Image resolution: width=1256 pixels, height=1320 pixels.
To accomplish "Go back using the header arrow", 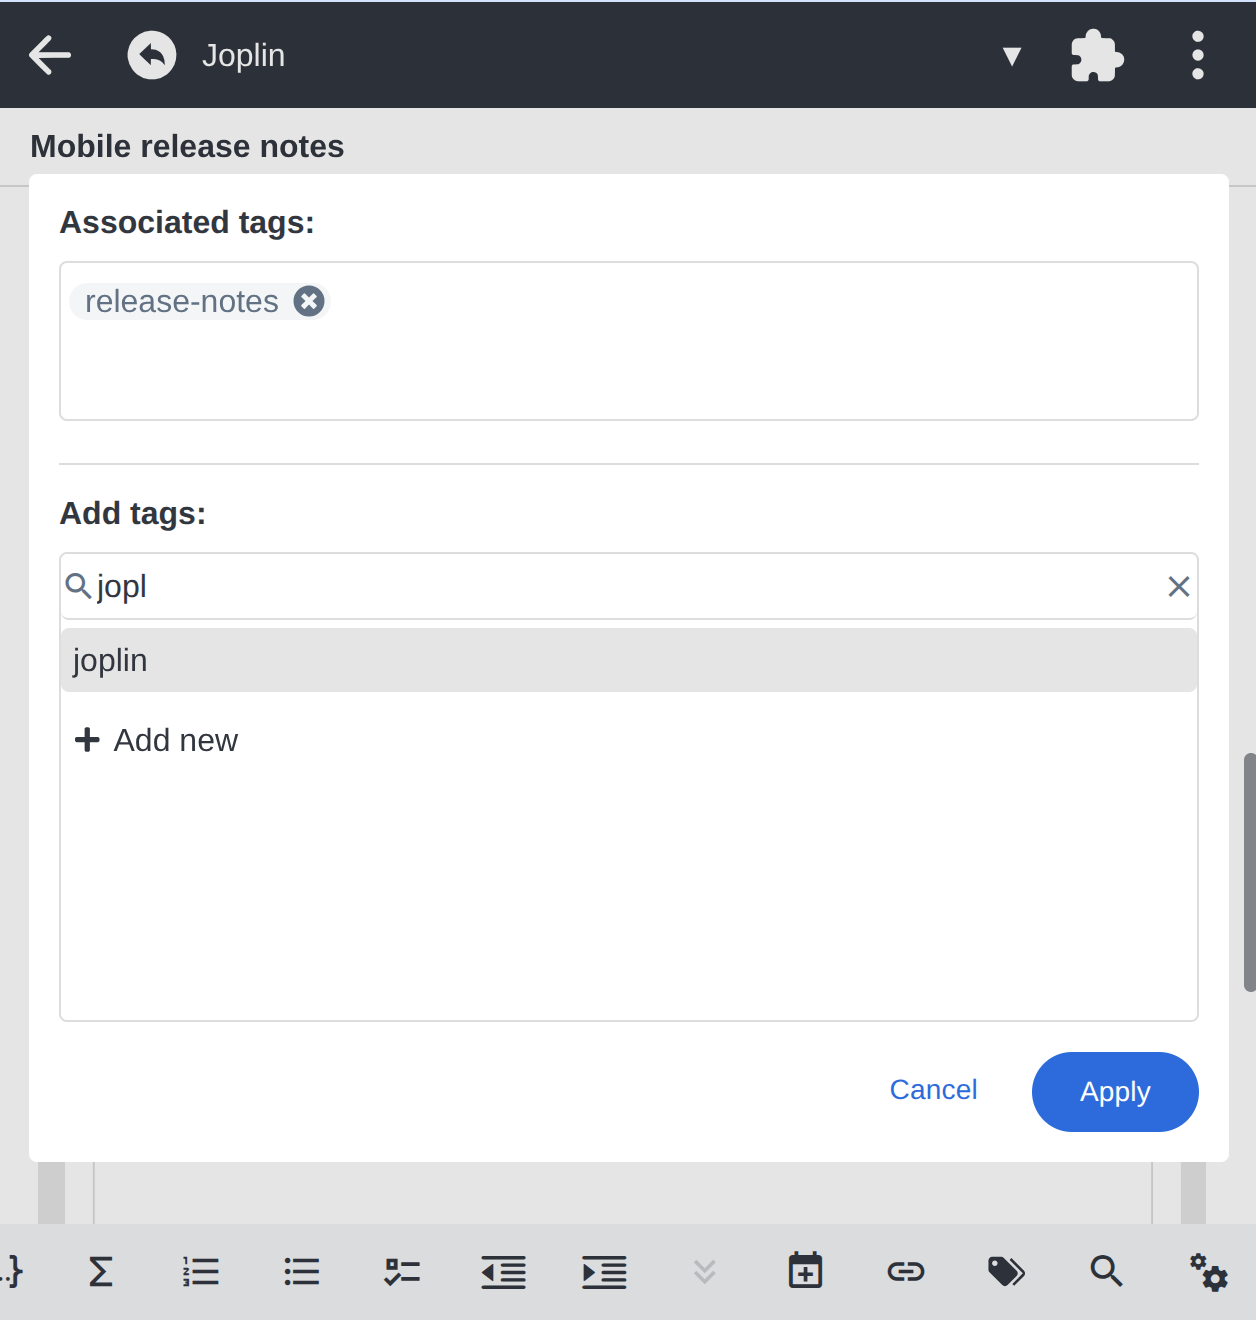I will [50, 55].
